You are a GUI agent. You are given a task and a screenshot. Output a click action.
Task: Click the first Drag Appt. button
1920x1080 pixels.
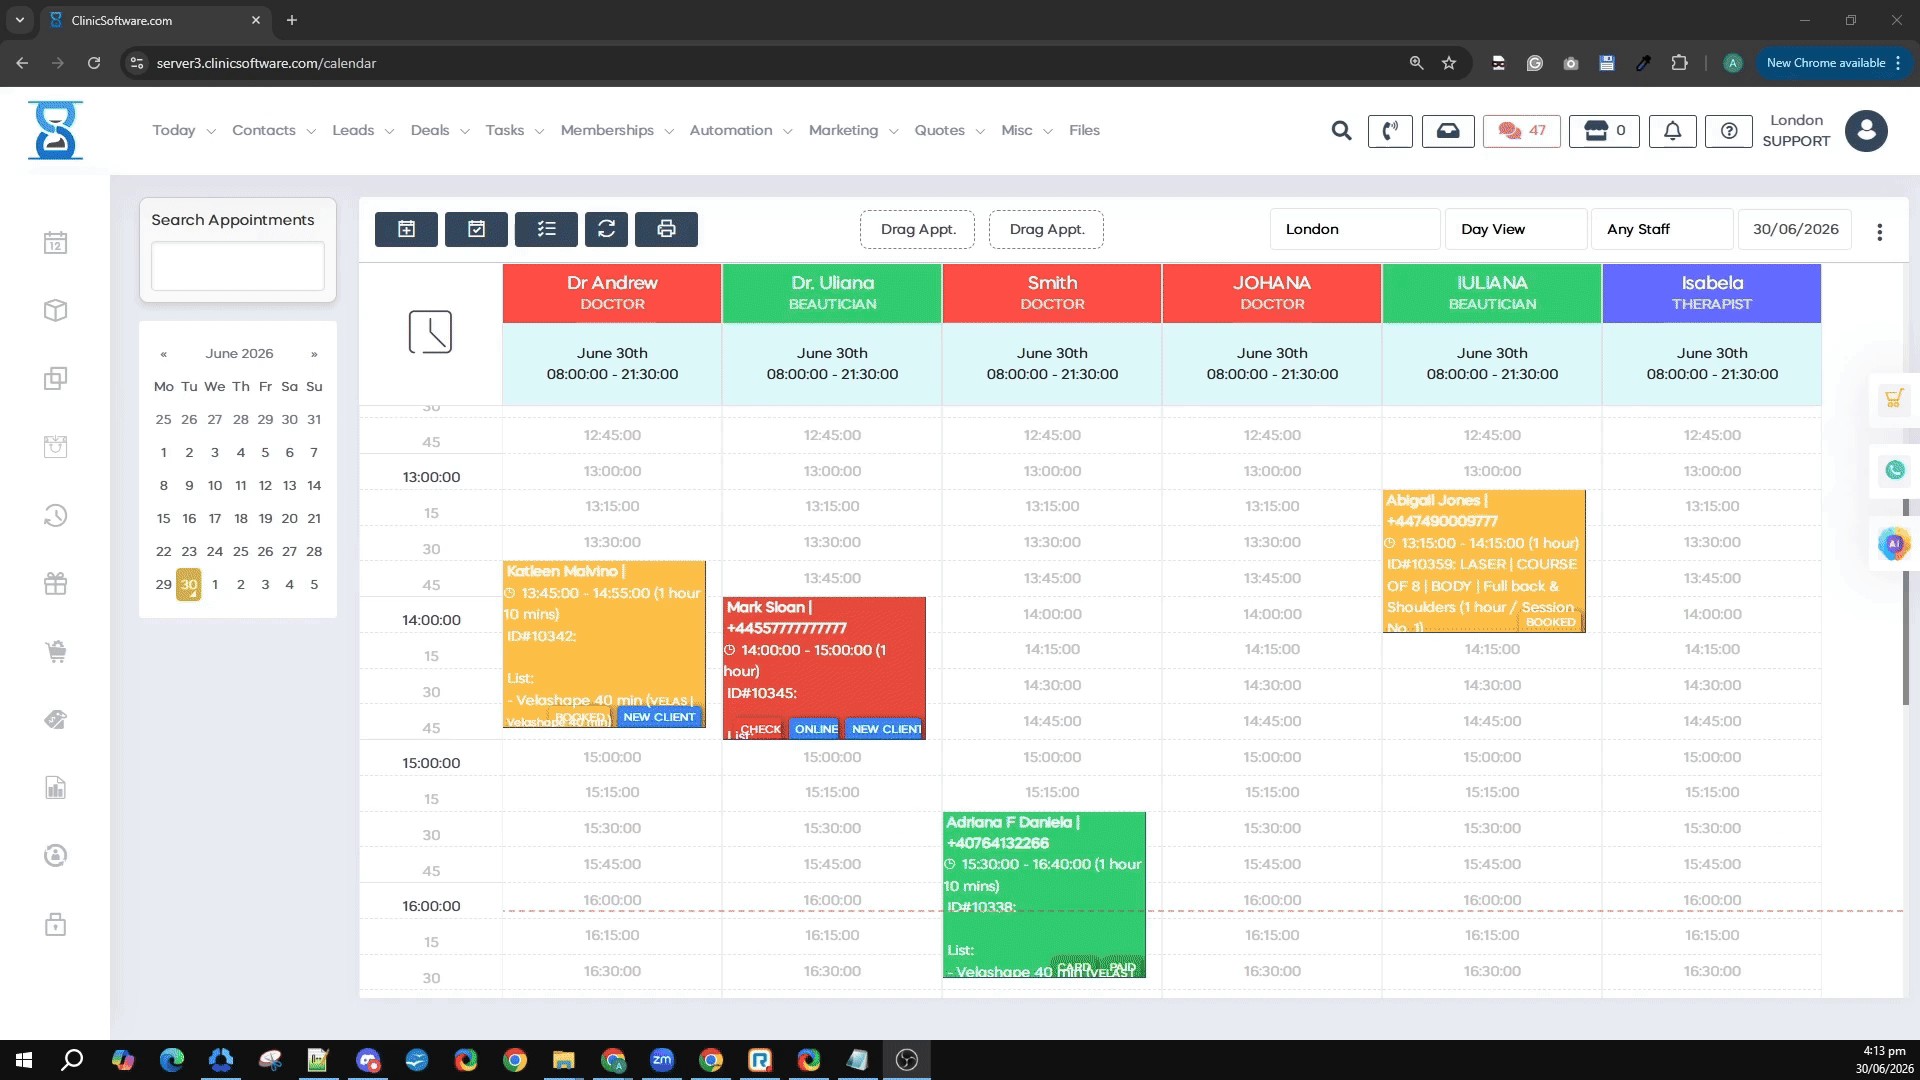pos(917,229)
